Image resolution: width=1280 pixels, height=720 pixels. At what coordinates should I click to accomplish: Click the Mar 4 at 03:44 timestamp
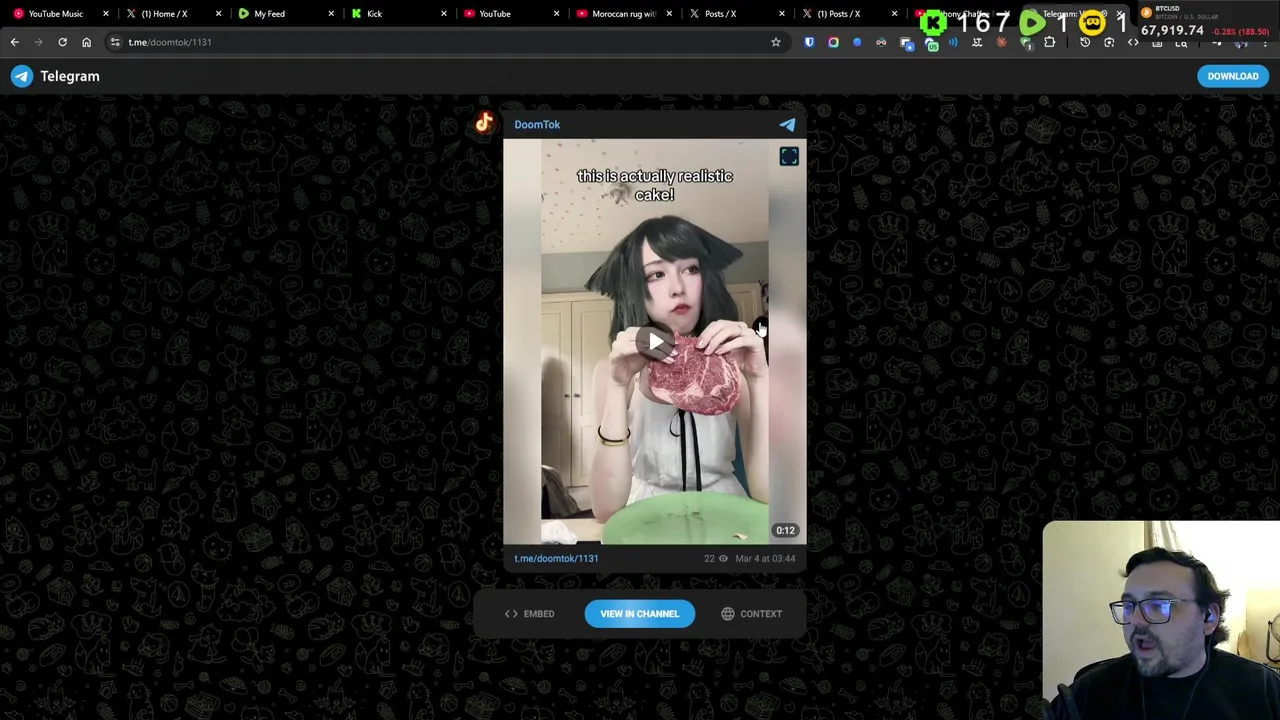[x=765, y=559]
